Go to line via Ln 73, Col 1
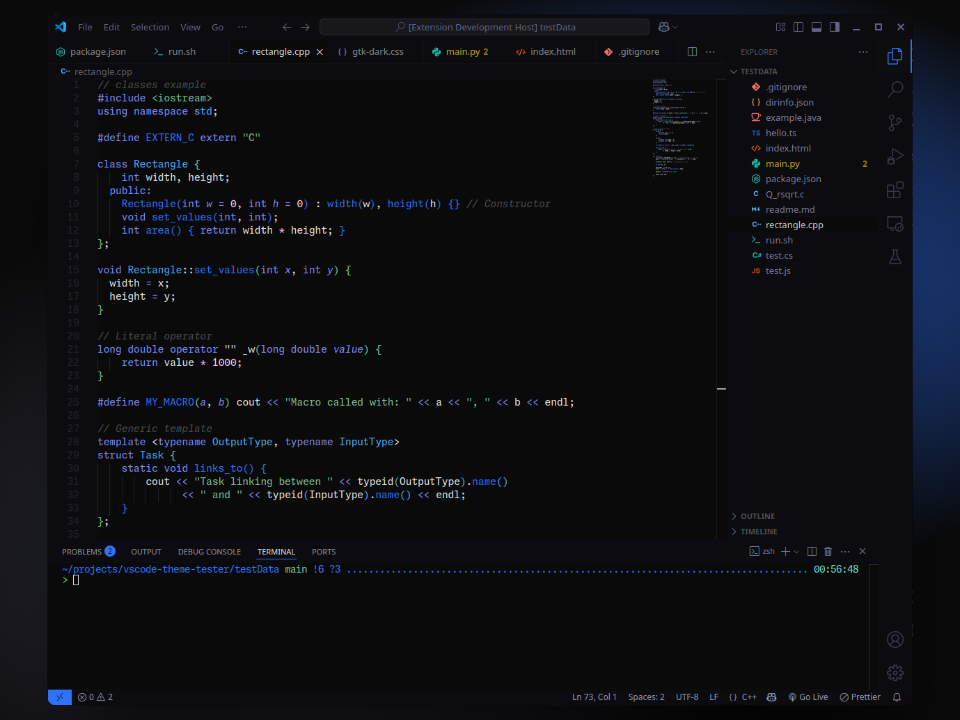Image resolution: width=960 pixels, height=720 pixels. [594, 697]
